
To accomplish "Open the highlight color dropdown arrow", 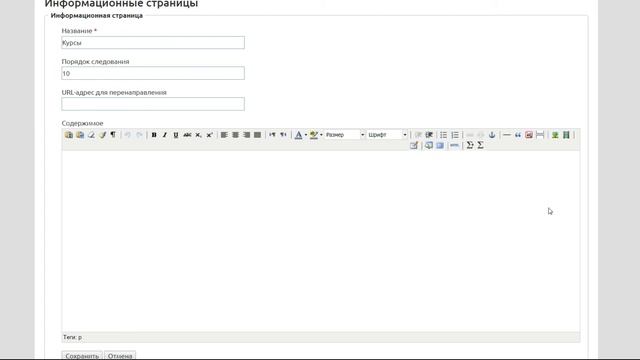I will coord(321,135).
